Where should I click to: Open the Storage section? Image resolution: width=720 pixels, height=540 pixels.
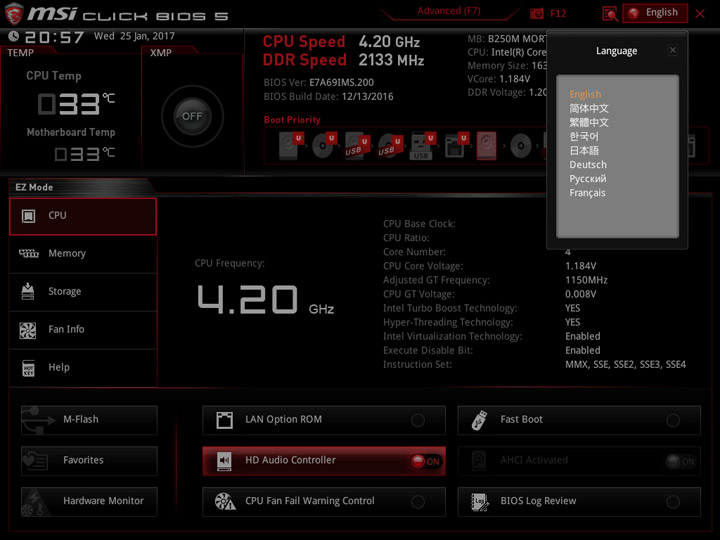83,292
